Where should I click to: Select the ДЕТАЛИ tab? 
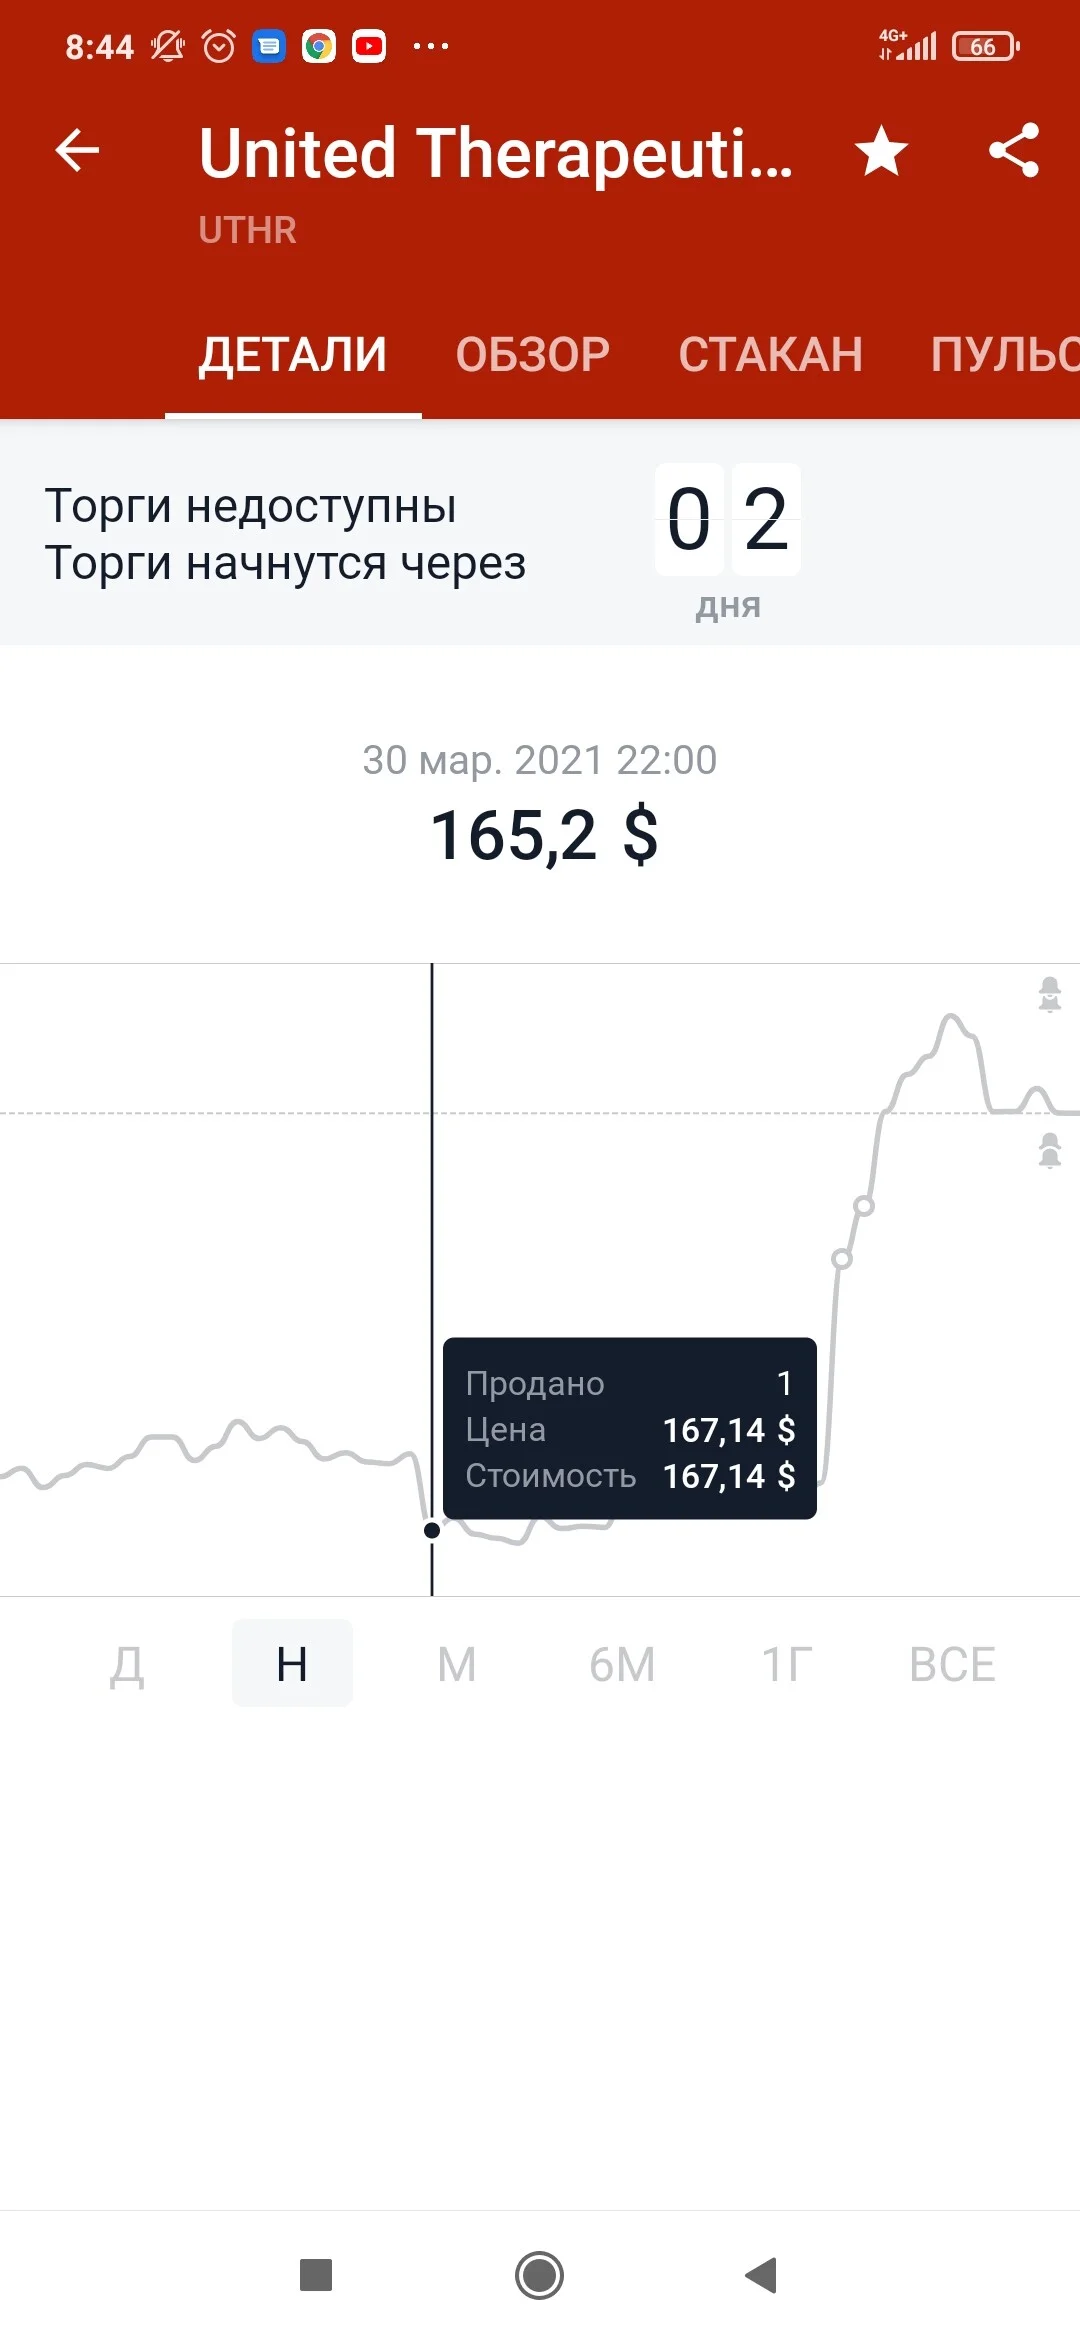point(293,355)
